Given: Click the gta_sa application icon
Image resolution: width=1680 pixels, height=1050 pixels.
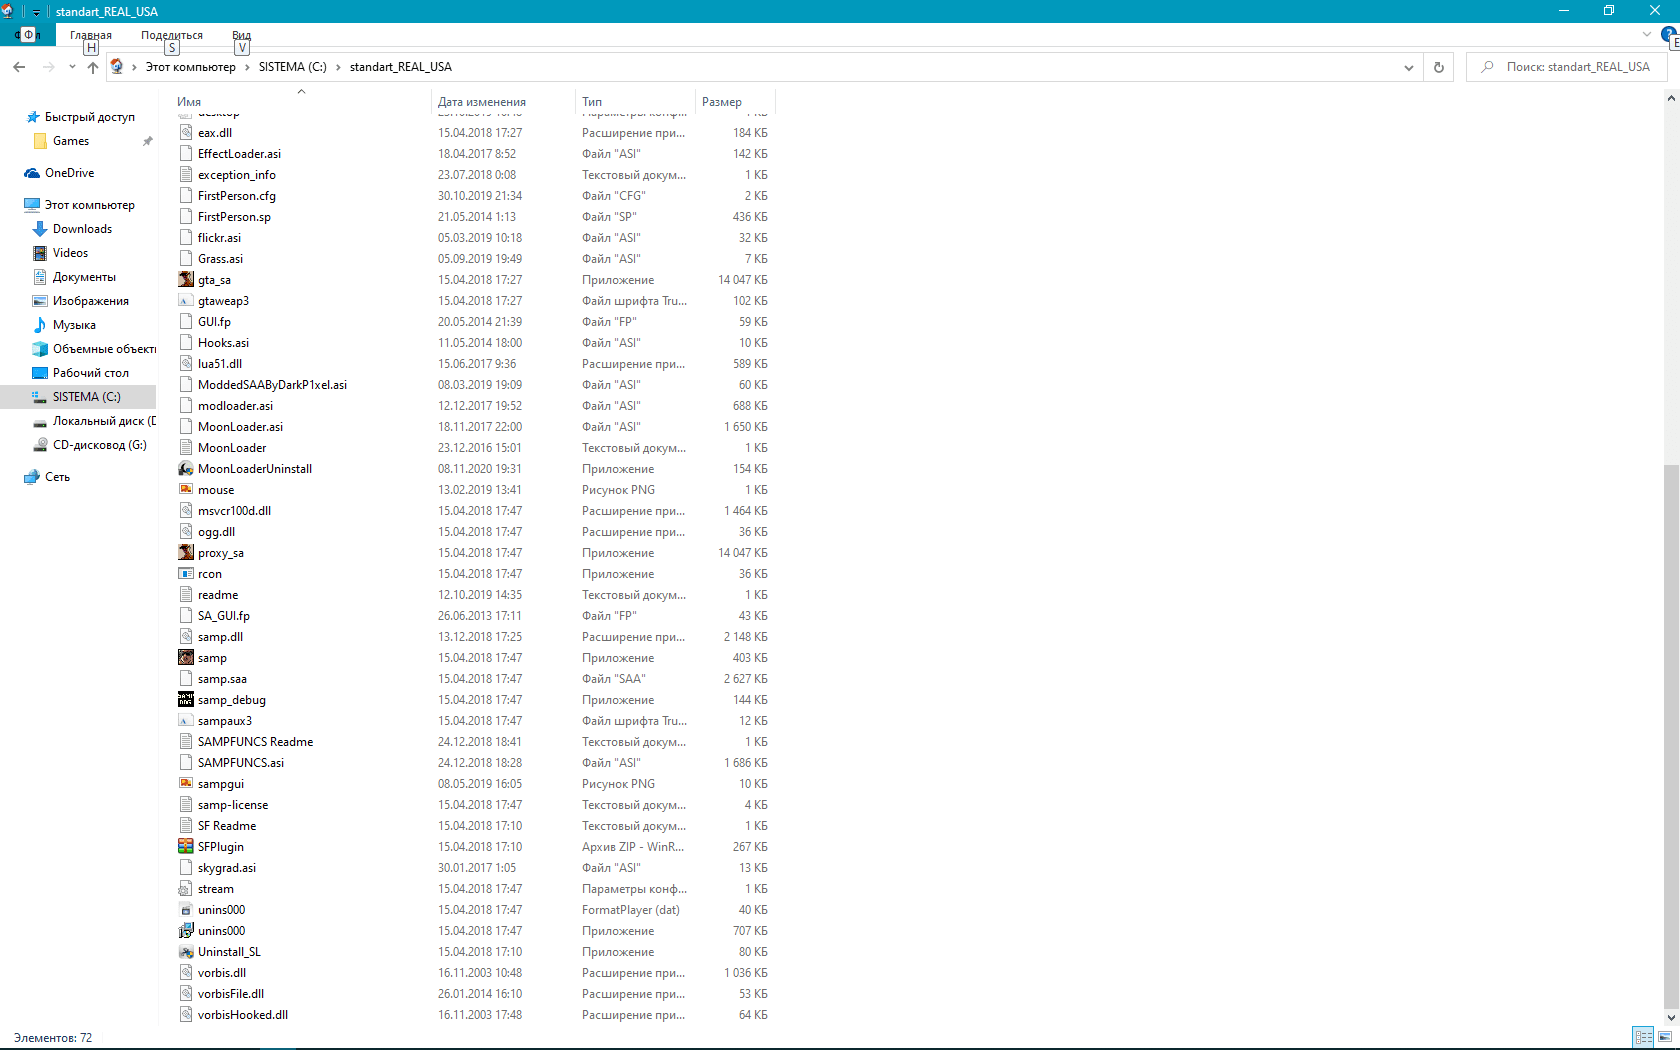Looking at the screenshot, I should coord(186,280).
